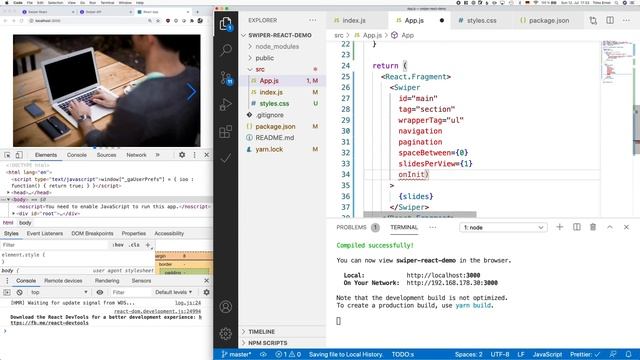Click DevTools inspect element picker icon
This screenshot has height=360, width=640.
click(7, 155)
